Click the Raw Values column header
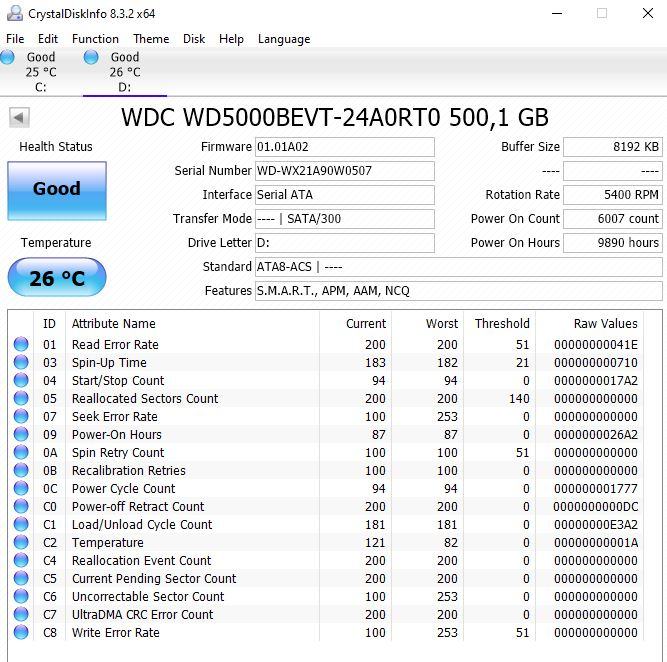This screenshot has width=667, height=662. 605,324
